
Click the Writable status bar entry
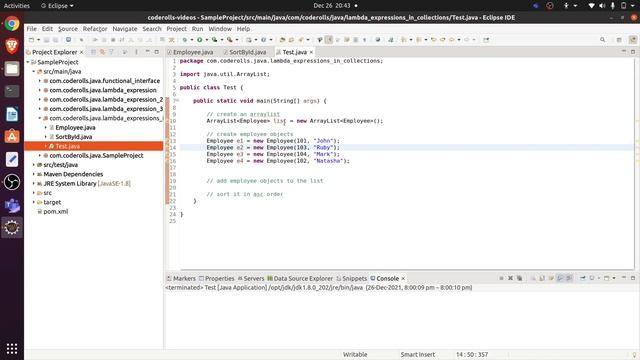(355, 354)
